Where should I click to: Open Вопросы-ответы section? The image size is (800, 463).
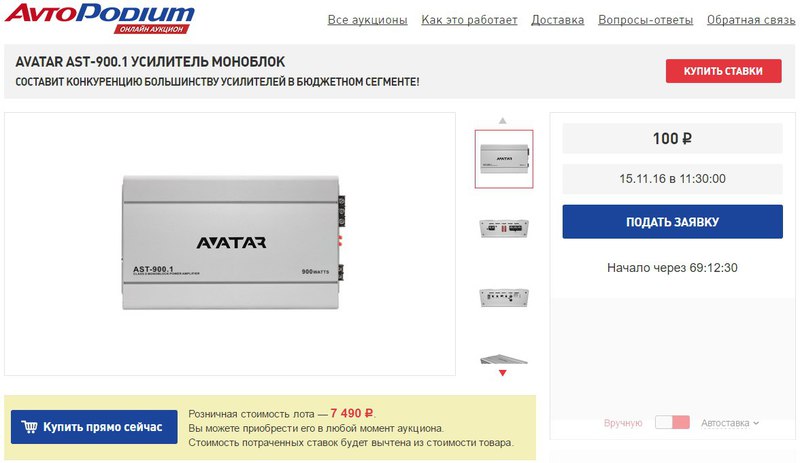point(645,20)
